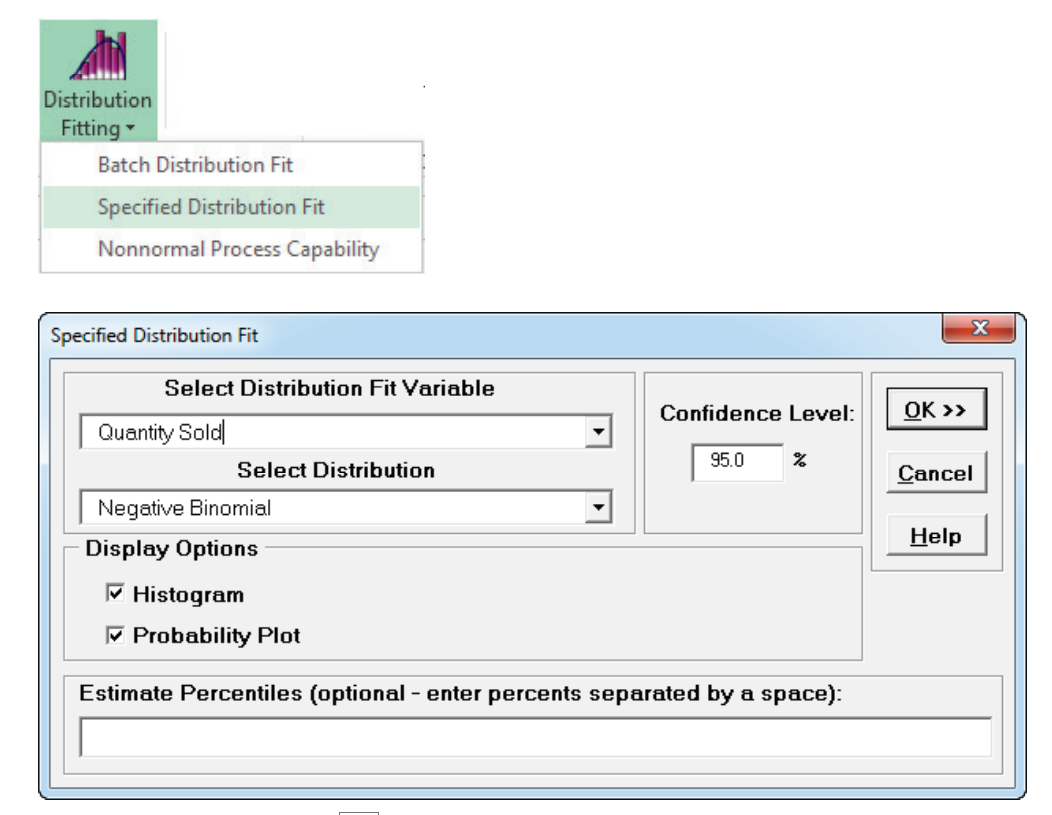Expand the Distribution Fitting menu arrow
The width and height of the screenshot is (1052, 815).
130,129
